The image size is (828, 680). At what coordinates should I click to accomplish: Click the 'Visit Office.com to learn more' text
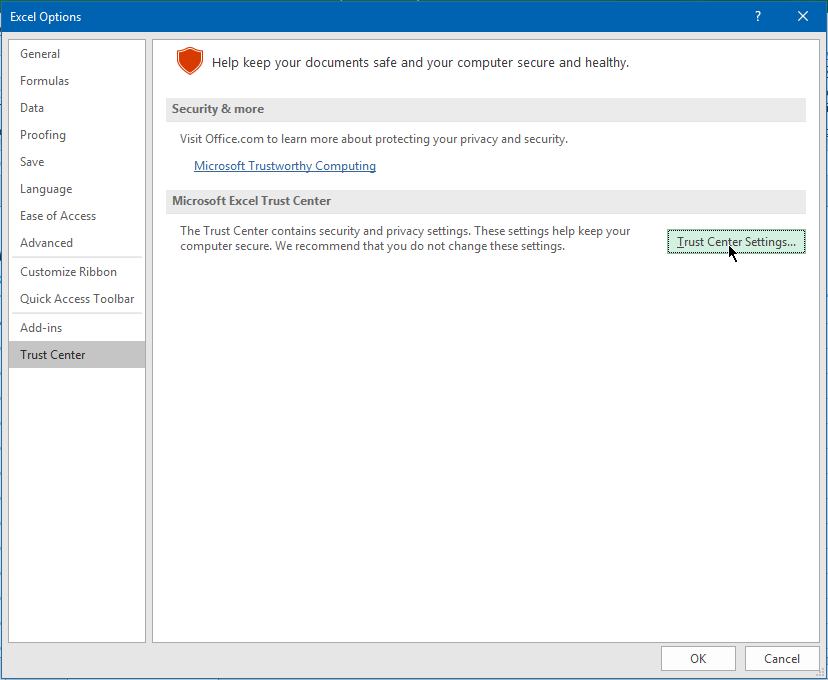[374, 139]
